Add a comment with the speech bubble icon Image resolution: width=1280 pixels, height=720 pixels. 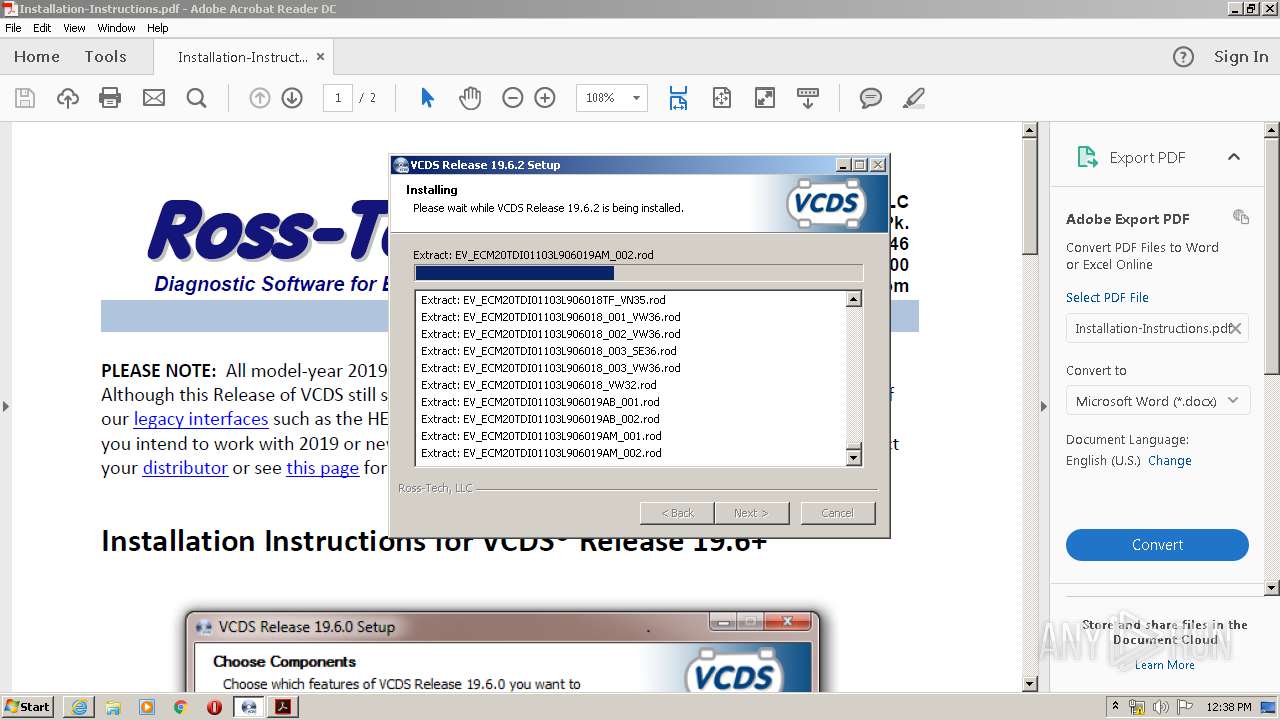point(871,98)
